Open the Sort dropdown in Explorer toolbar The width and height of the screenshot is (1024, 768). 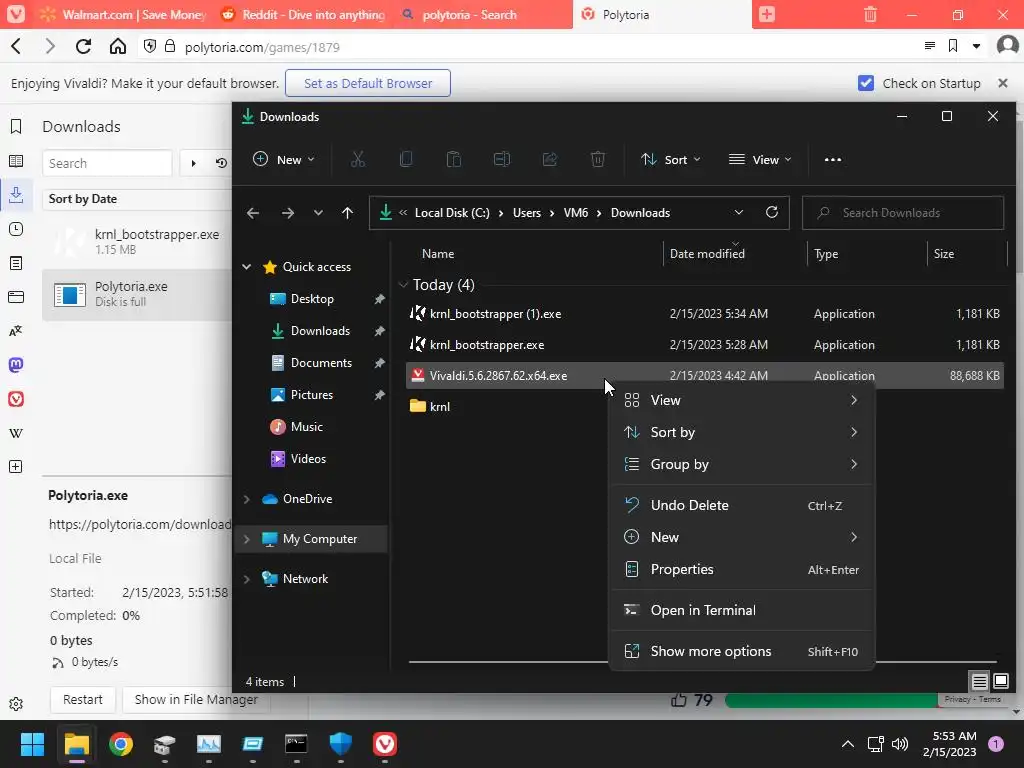(671, 159)
